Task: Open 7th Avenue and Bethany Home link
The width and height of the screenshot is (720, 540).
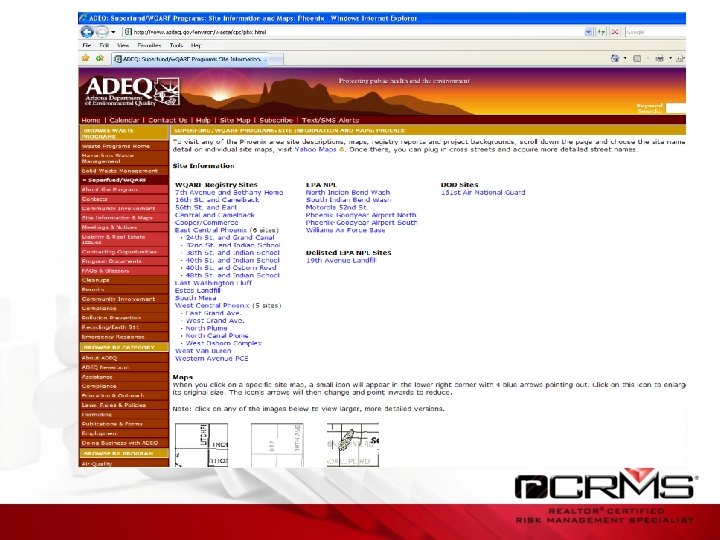Action: tap(229, 192)
